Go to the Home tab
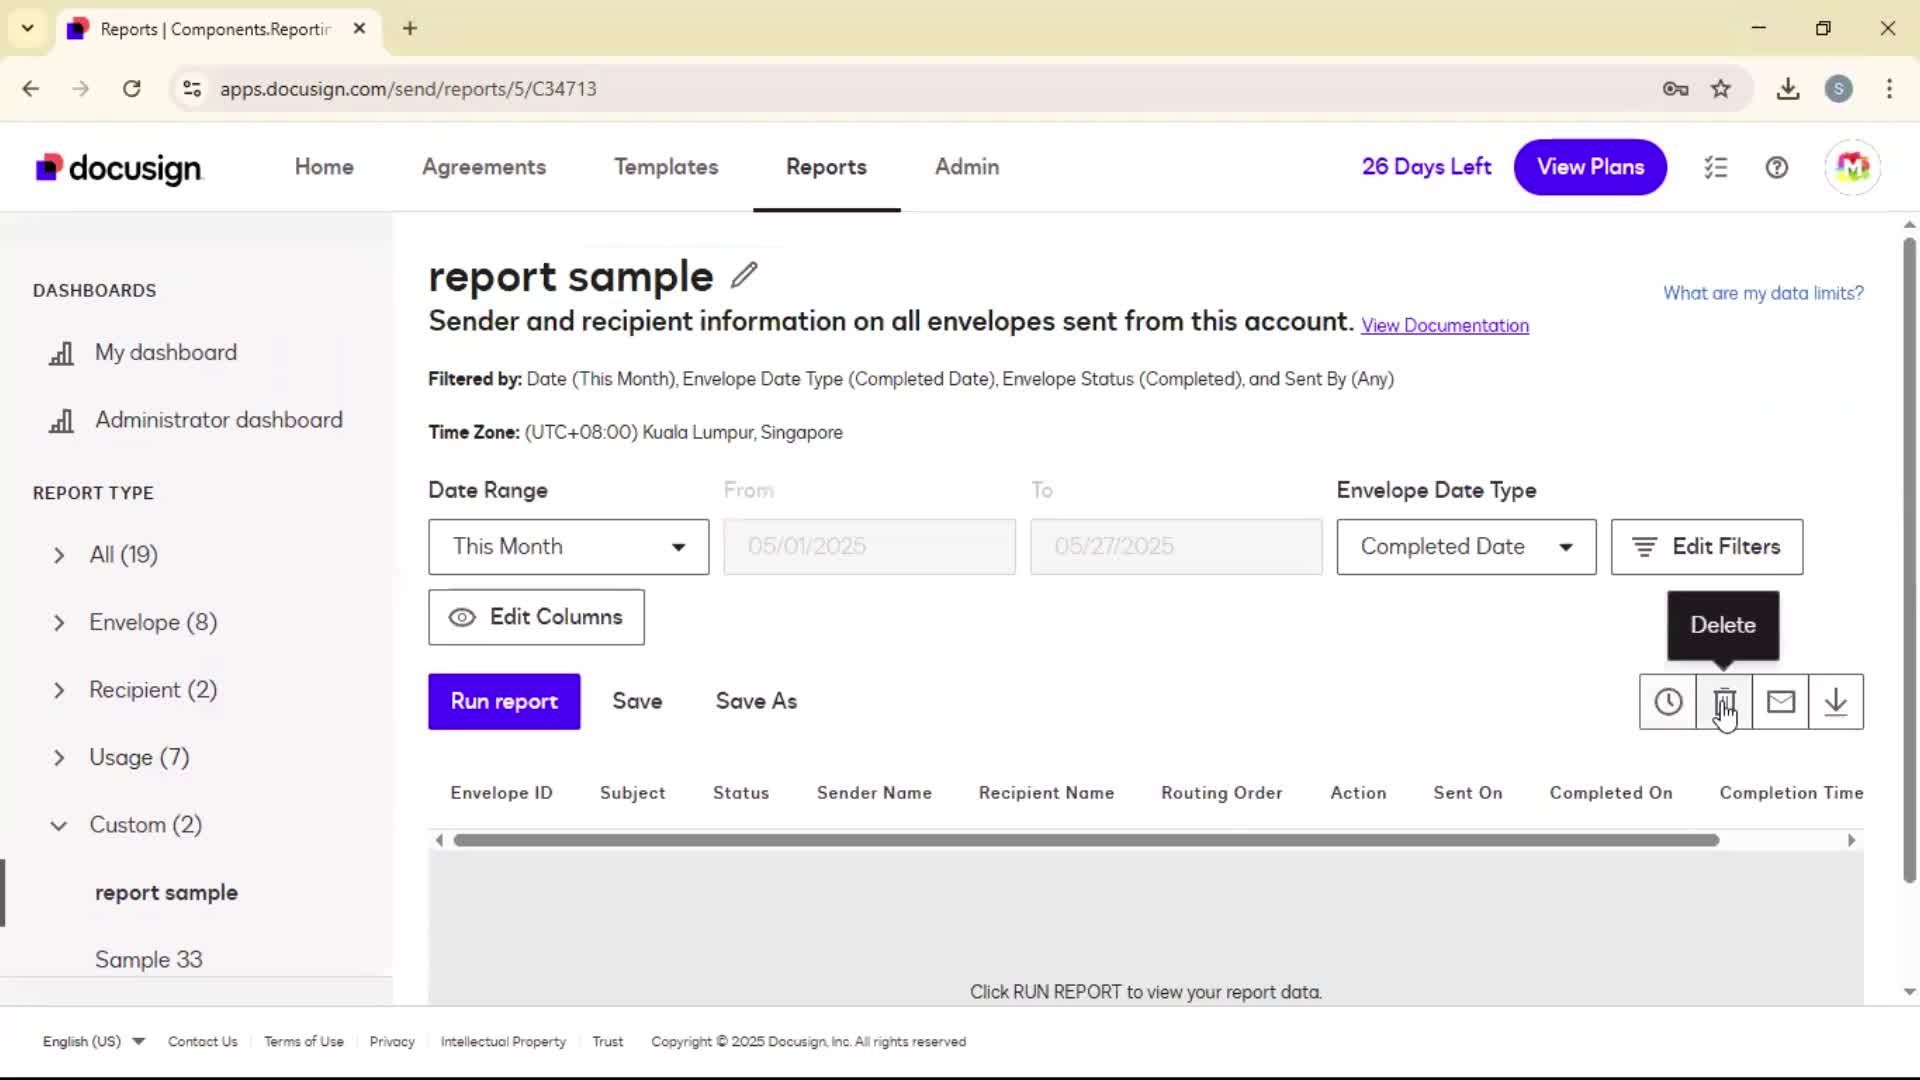The image size is (1920, 1080). click(324, 167)
